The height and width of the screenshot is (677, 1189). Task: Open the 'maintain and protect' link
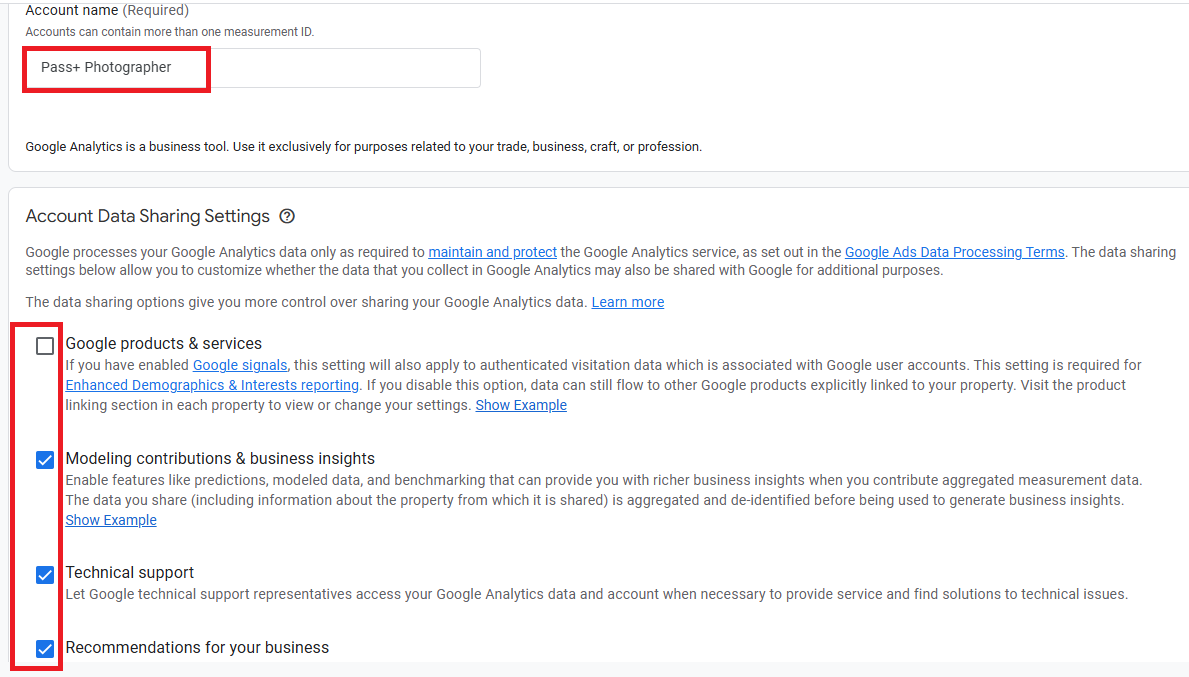click(x=492, y=252)
